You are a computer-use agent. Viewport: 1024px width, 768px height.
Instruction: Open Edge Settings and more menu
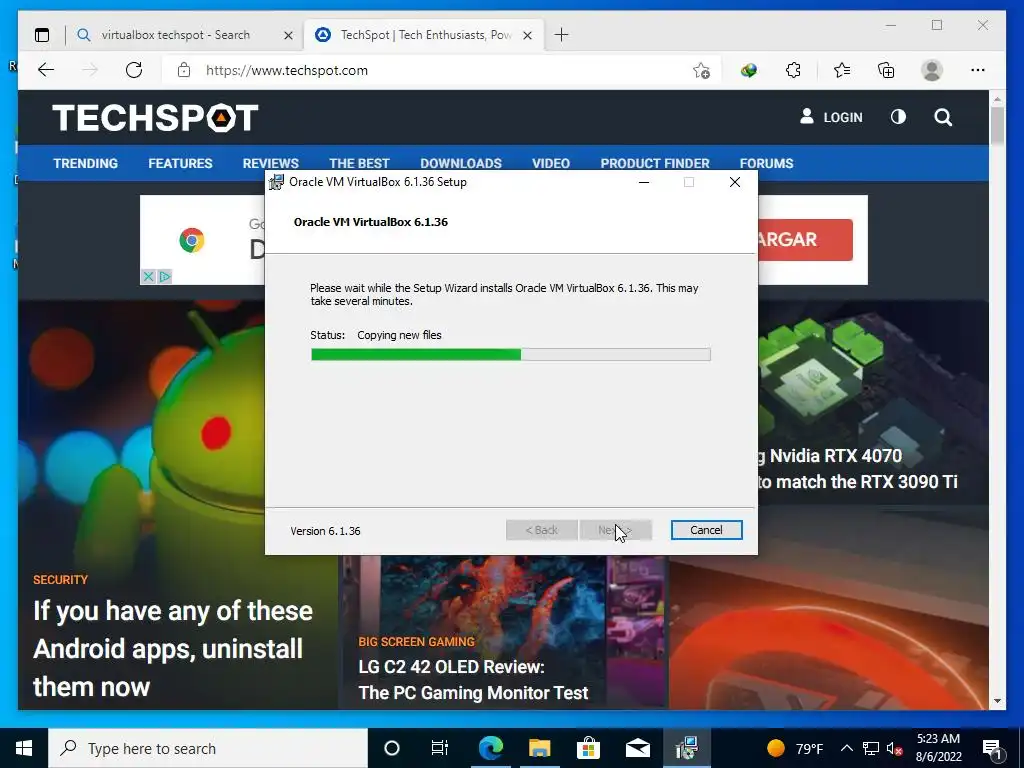(978, 70)
